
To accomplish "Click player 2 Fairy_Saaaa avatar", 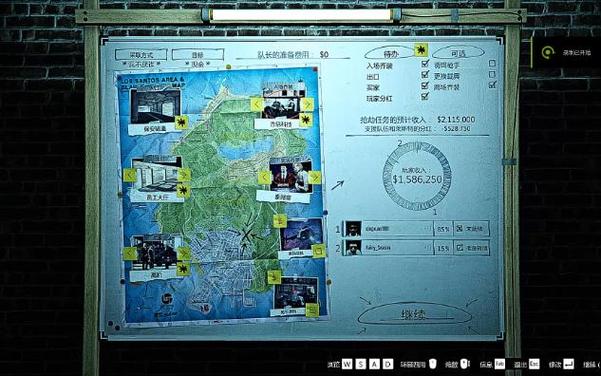I will [x=353, y=248].
